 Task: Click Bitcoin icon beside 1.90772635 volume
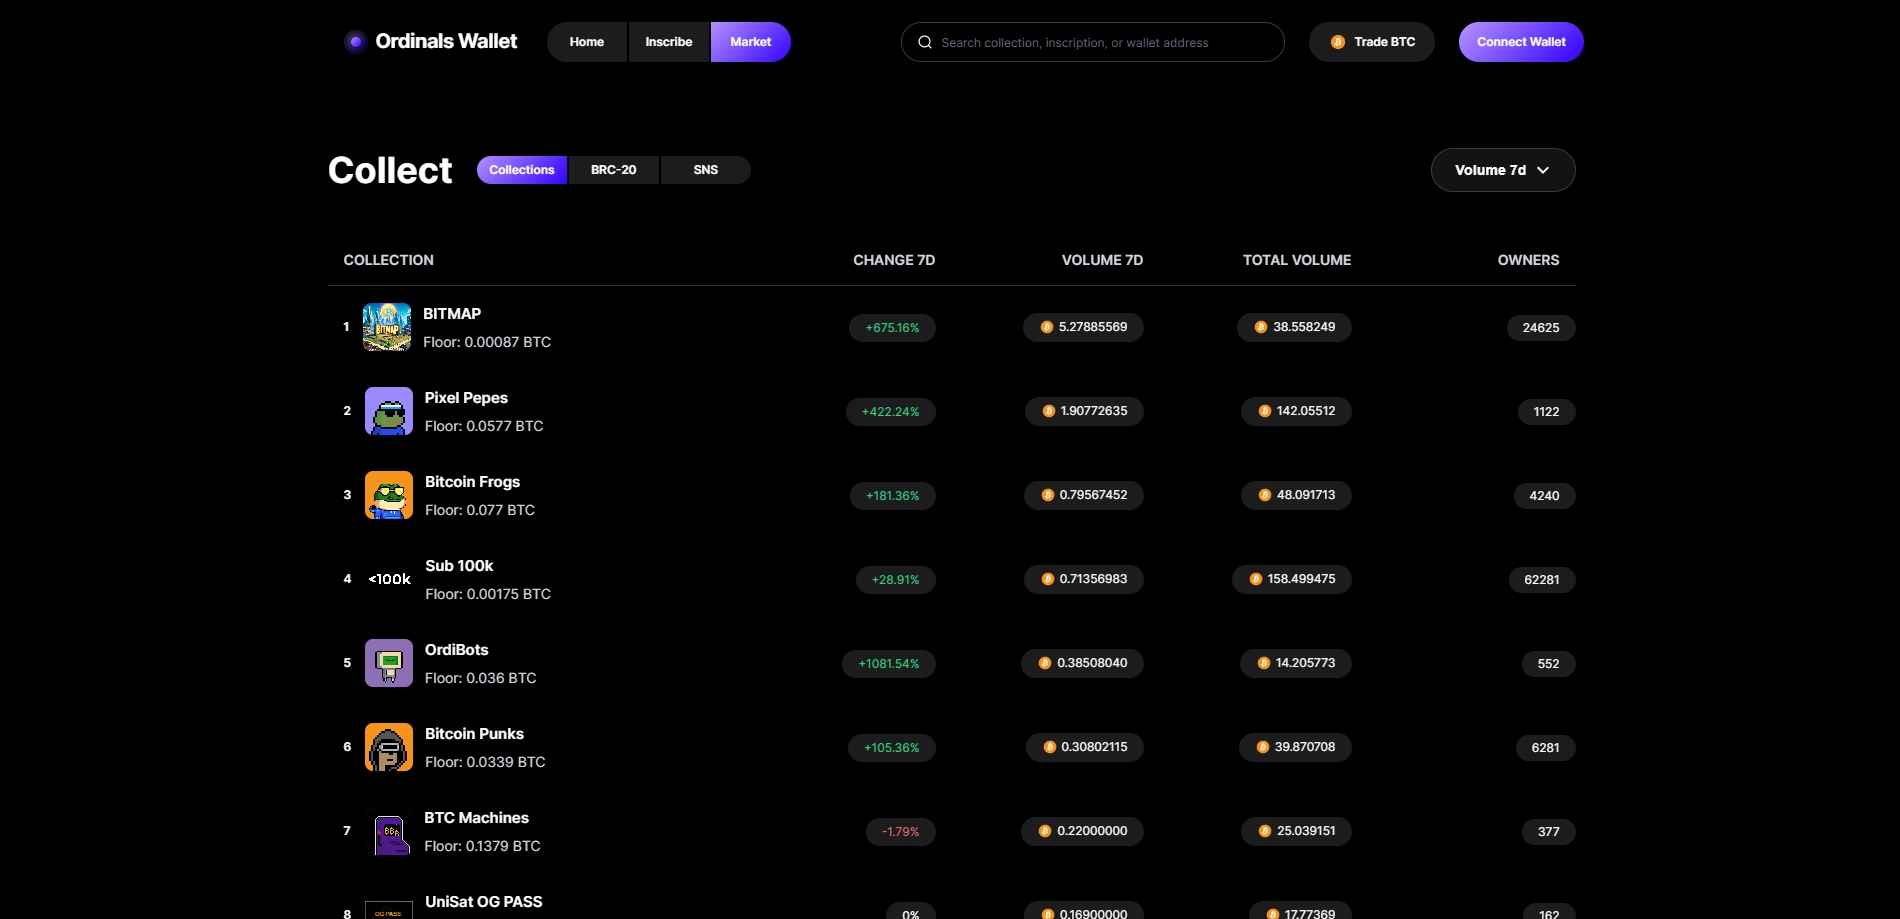(x=1049, y=411)
